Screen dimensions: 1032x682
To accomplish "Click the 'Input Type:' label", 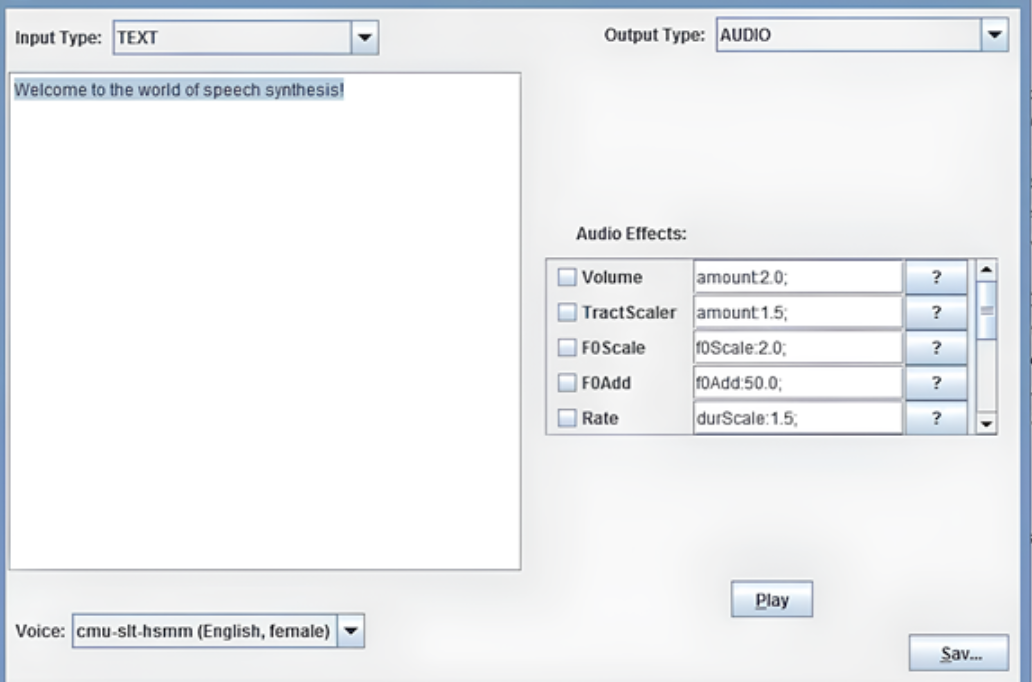I will [59, 38].
